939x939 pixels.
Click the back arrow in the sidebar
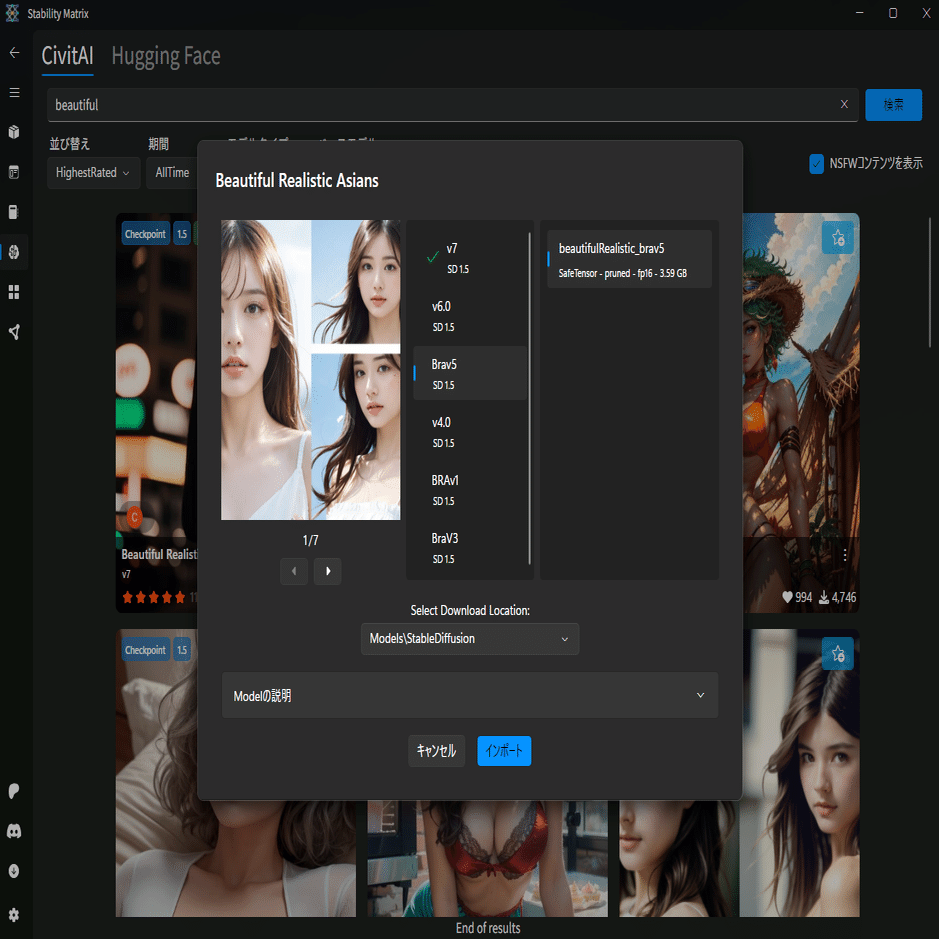point(14,53)
